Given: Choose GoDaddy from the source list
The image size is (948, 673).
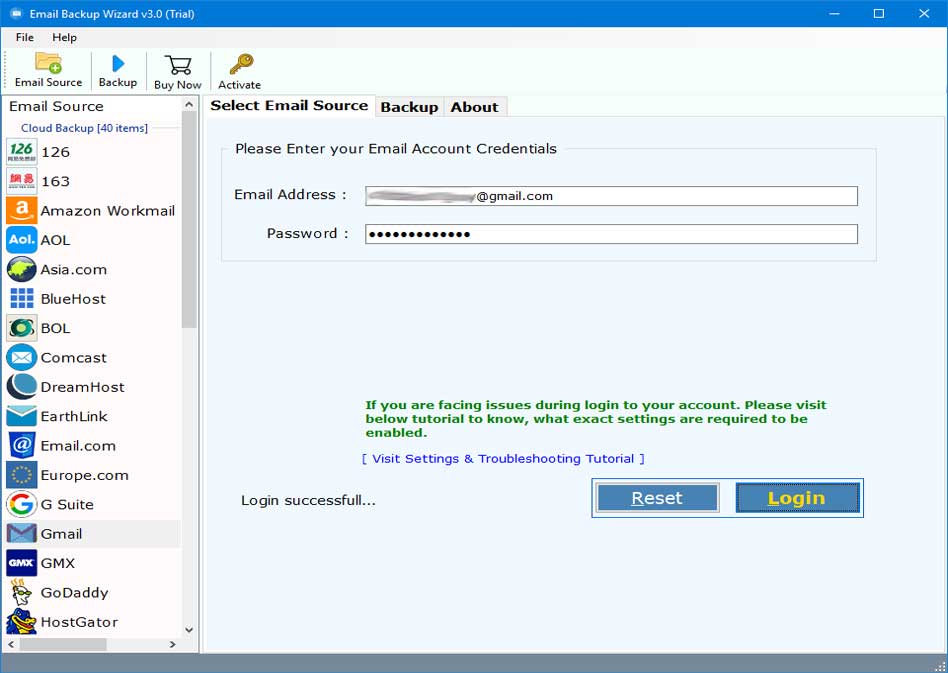Looking at the screenshot, I should click(x=93, y=593).
